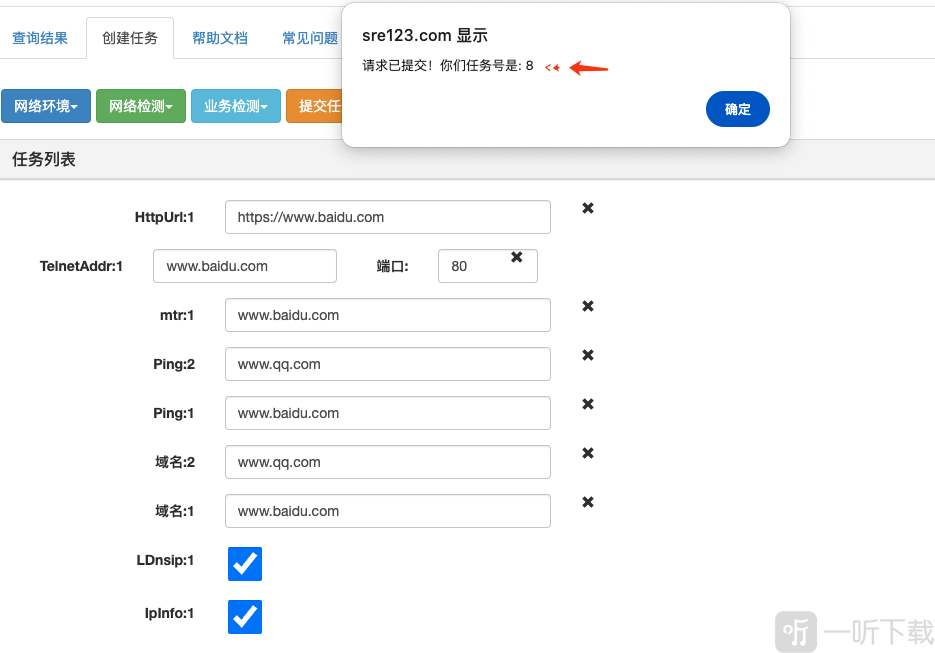Open the 帮助文档 tab
Viewport: 935px width, 653px height.
point(220,36)
